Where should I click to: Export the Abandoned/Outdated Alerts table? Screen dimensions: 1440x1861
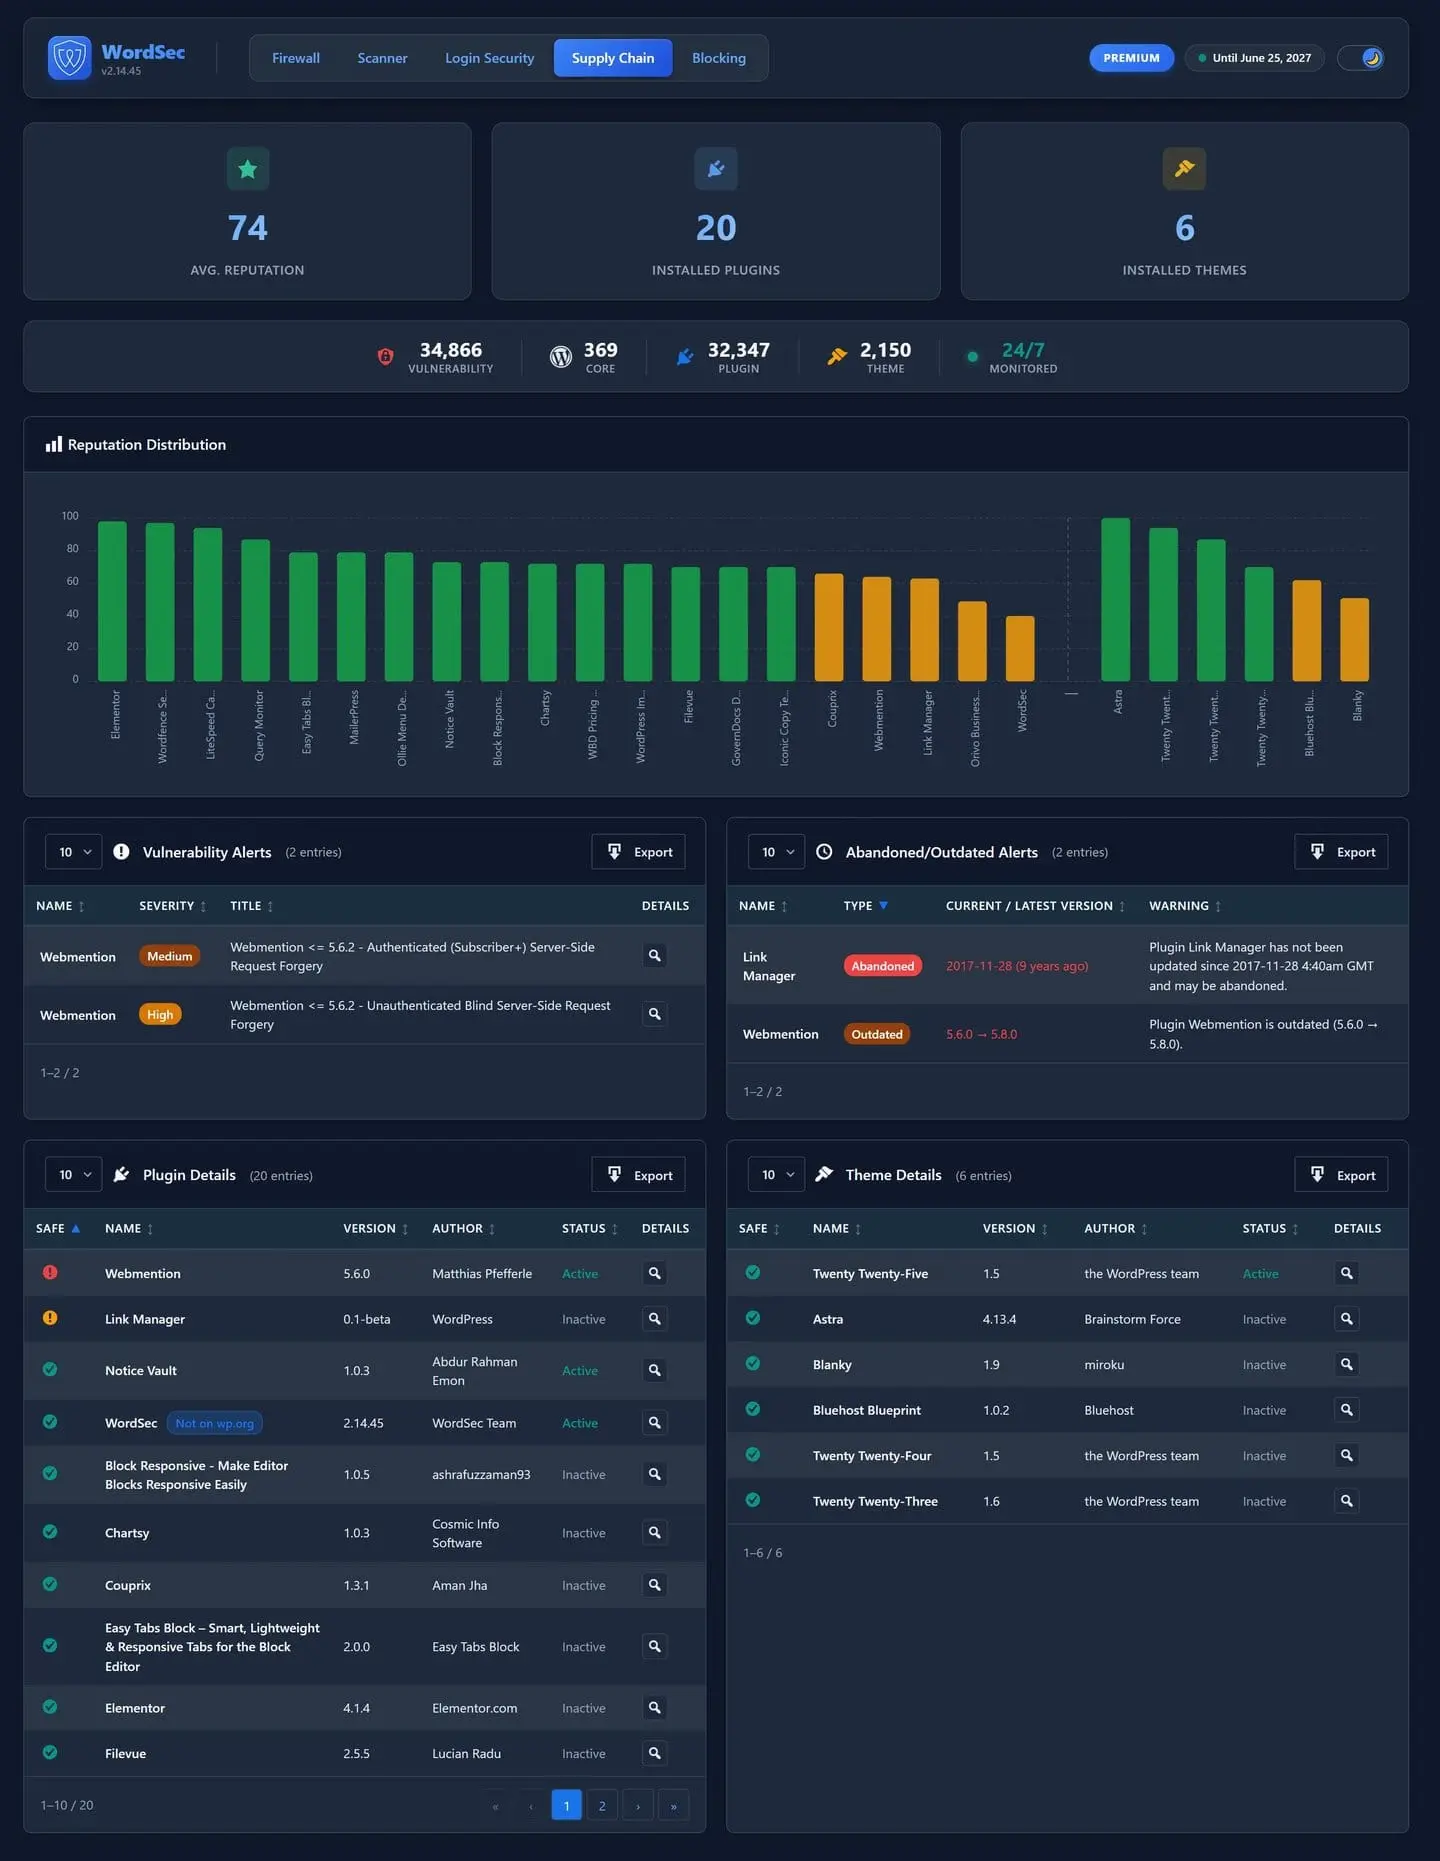[1342, 852]
